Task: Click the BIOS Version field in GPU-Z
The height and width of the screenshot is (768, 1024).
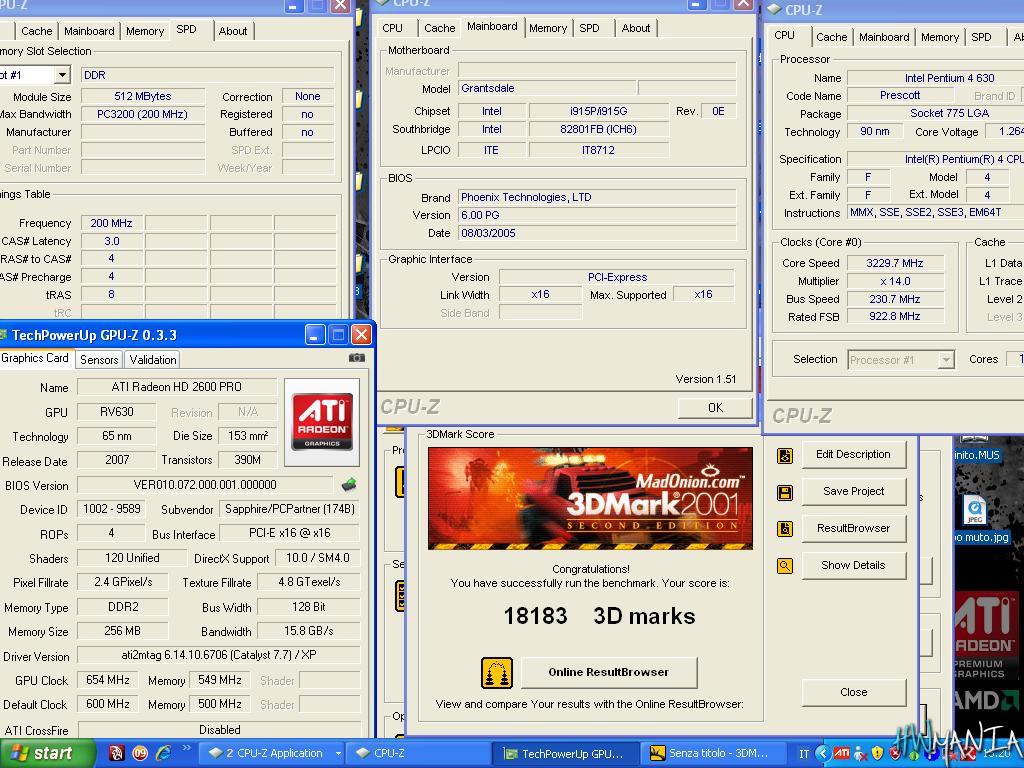Action: (x=205, y=485)
